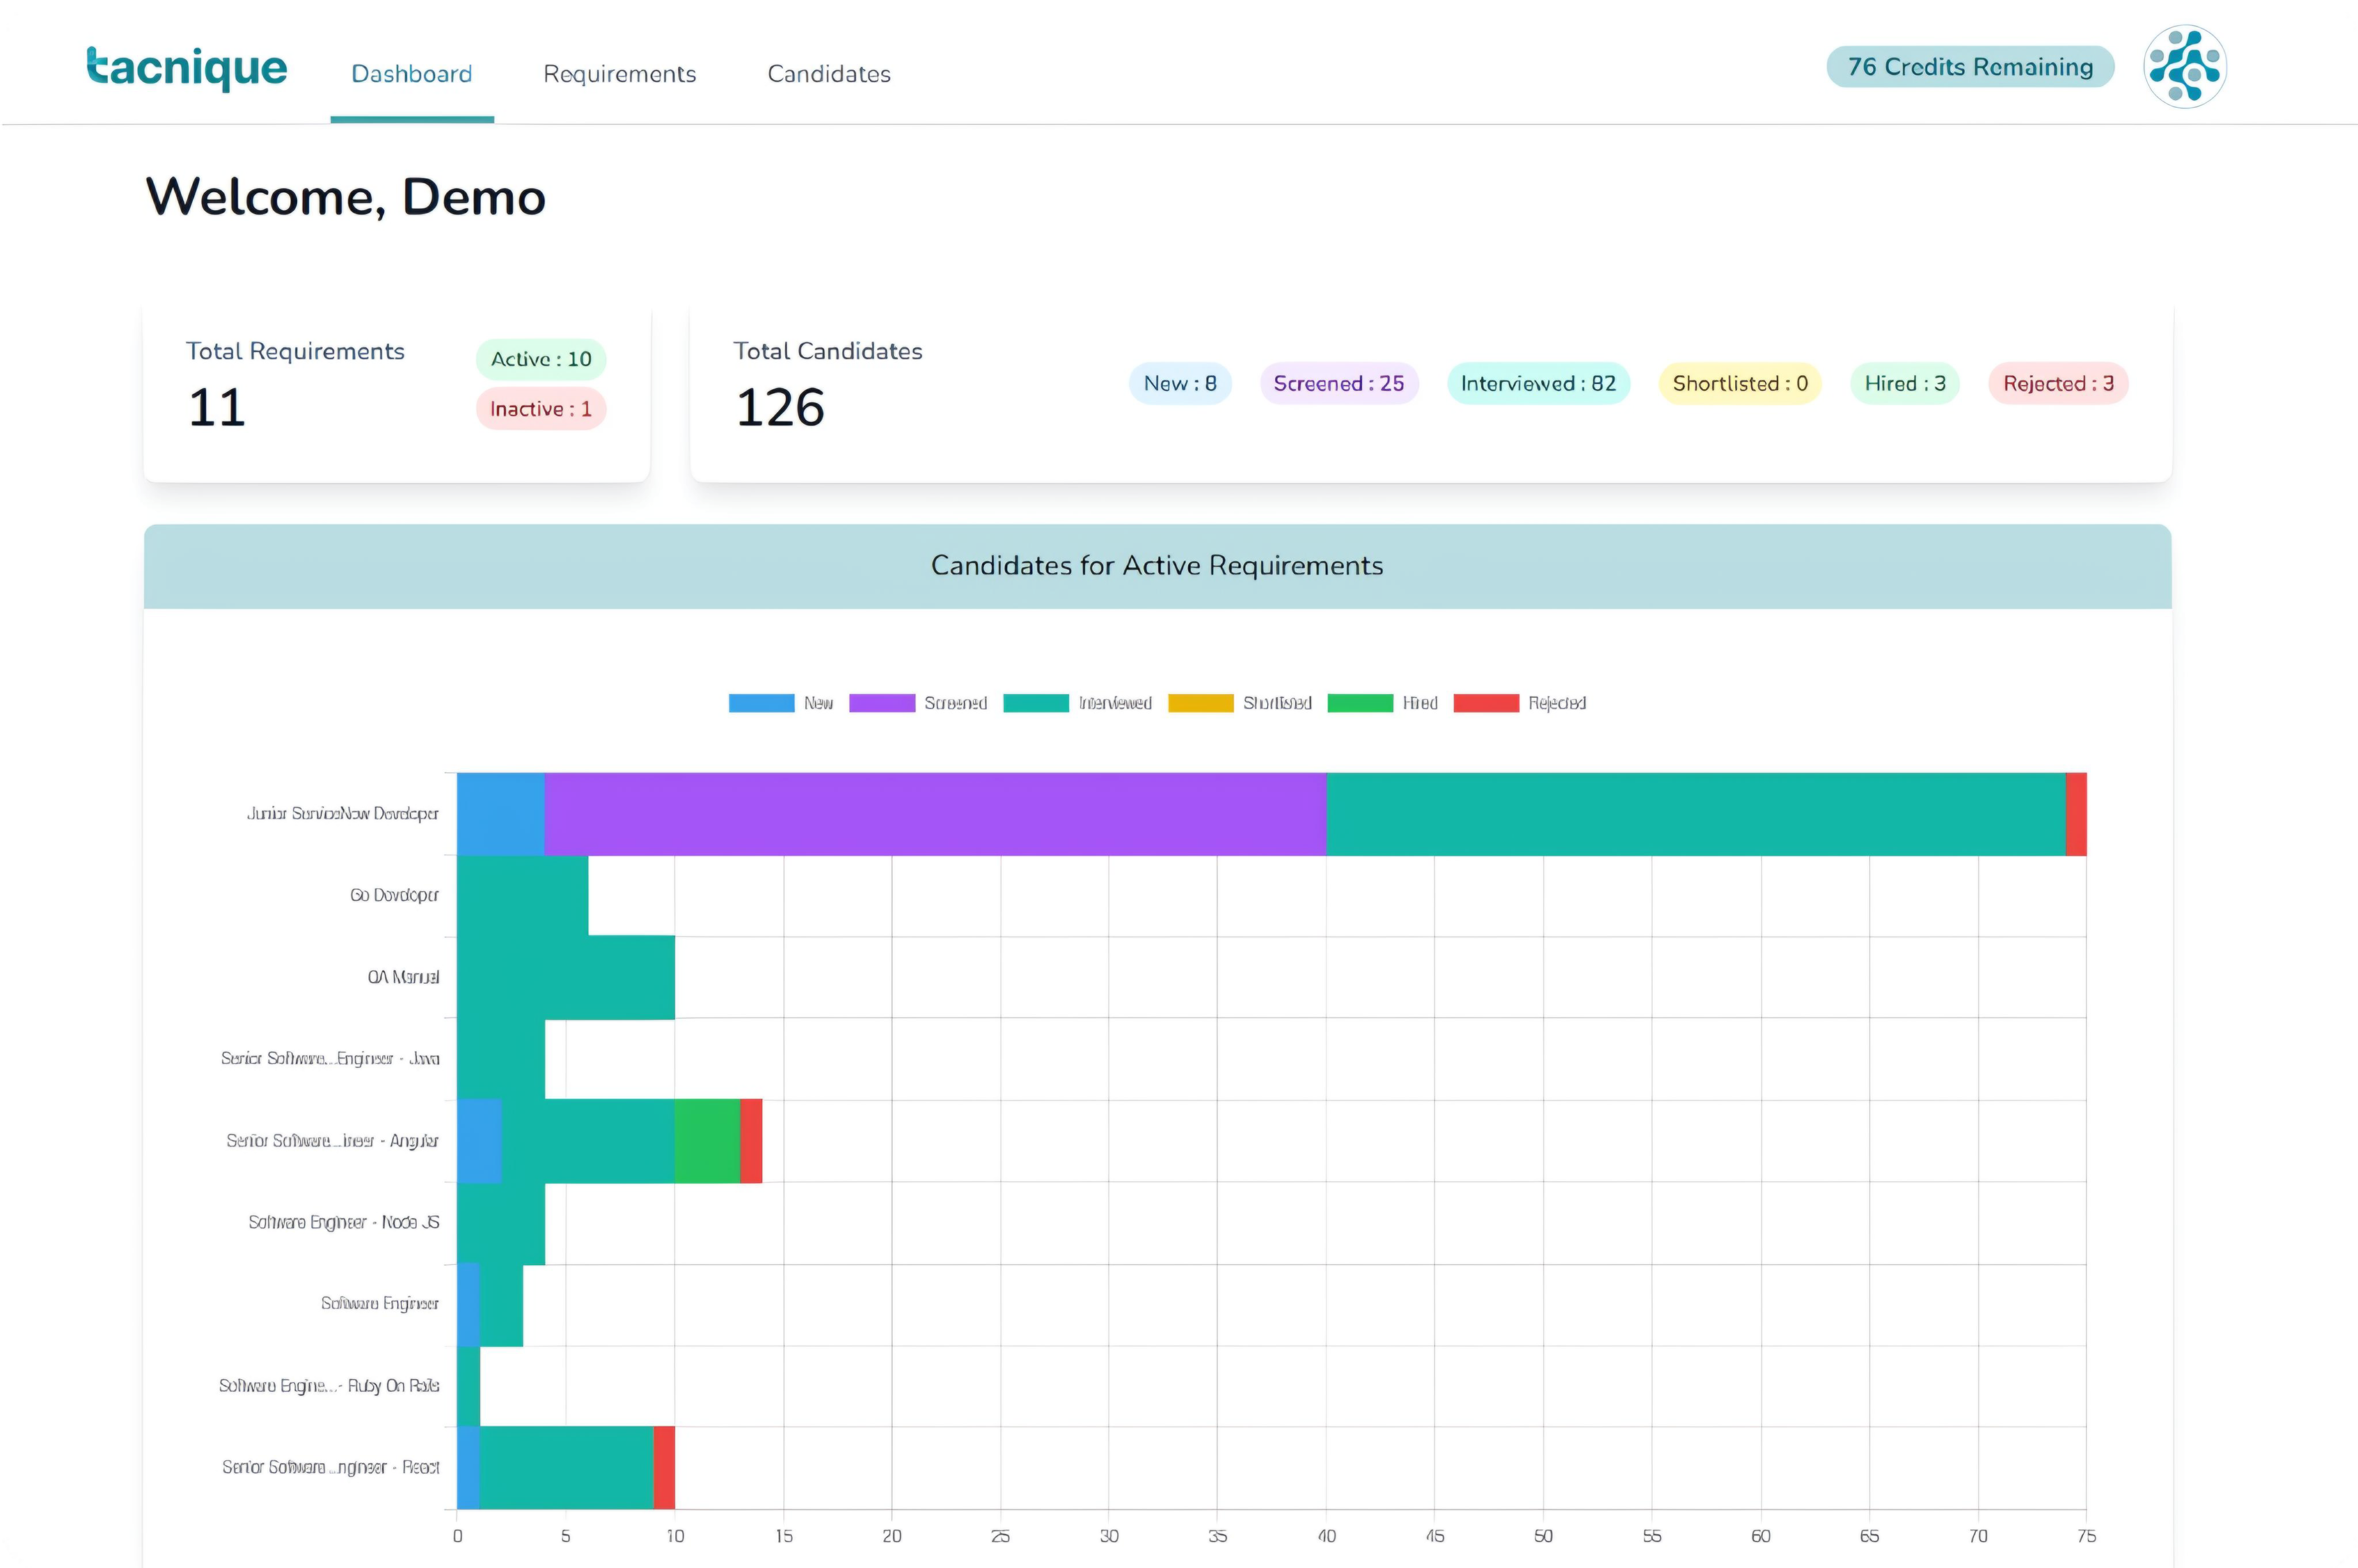Click the QA Manual Interviewed bar
The width and height of the screenshot is (2358, 1568).
566,978
